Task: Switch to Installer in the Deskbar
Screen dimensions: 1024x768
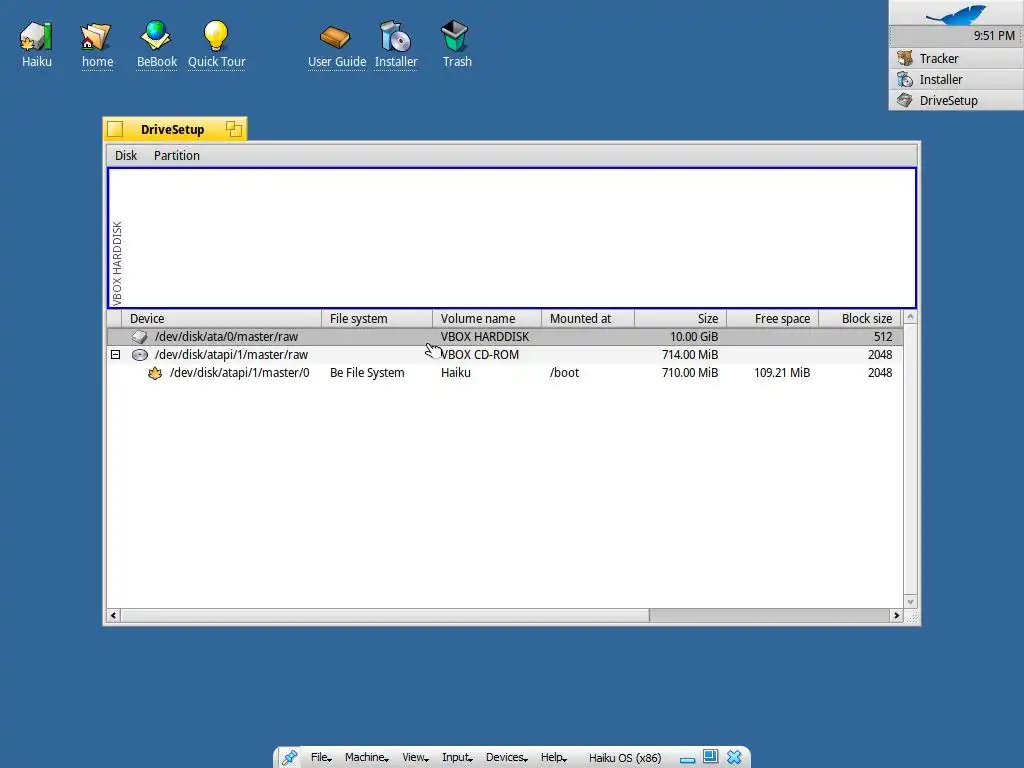Action: coord(956,79)
